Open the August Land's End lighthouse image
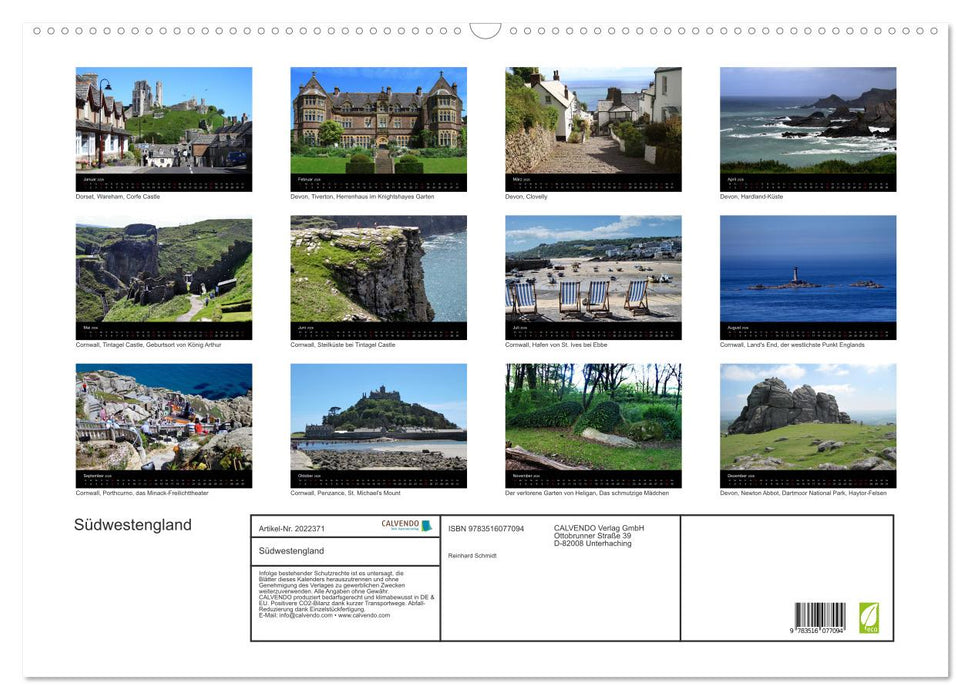Screen dimensions: 971x700 [x=807, y=277]
